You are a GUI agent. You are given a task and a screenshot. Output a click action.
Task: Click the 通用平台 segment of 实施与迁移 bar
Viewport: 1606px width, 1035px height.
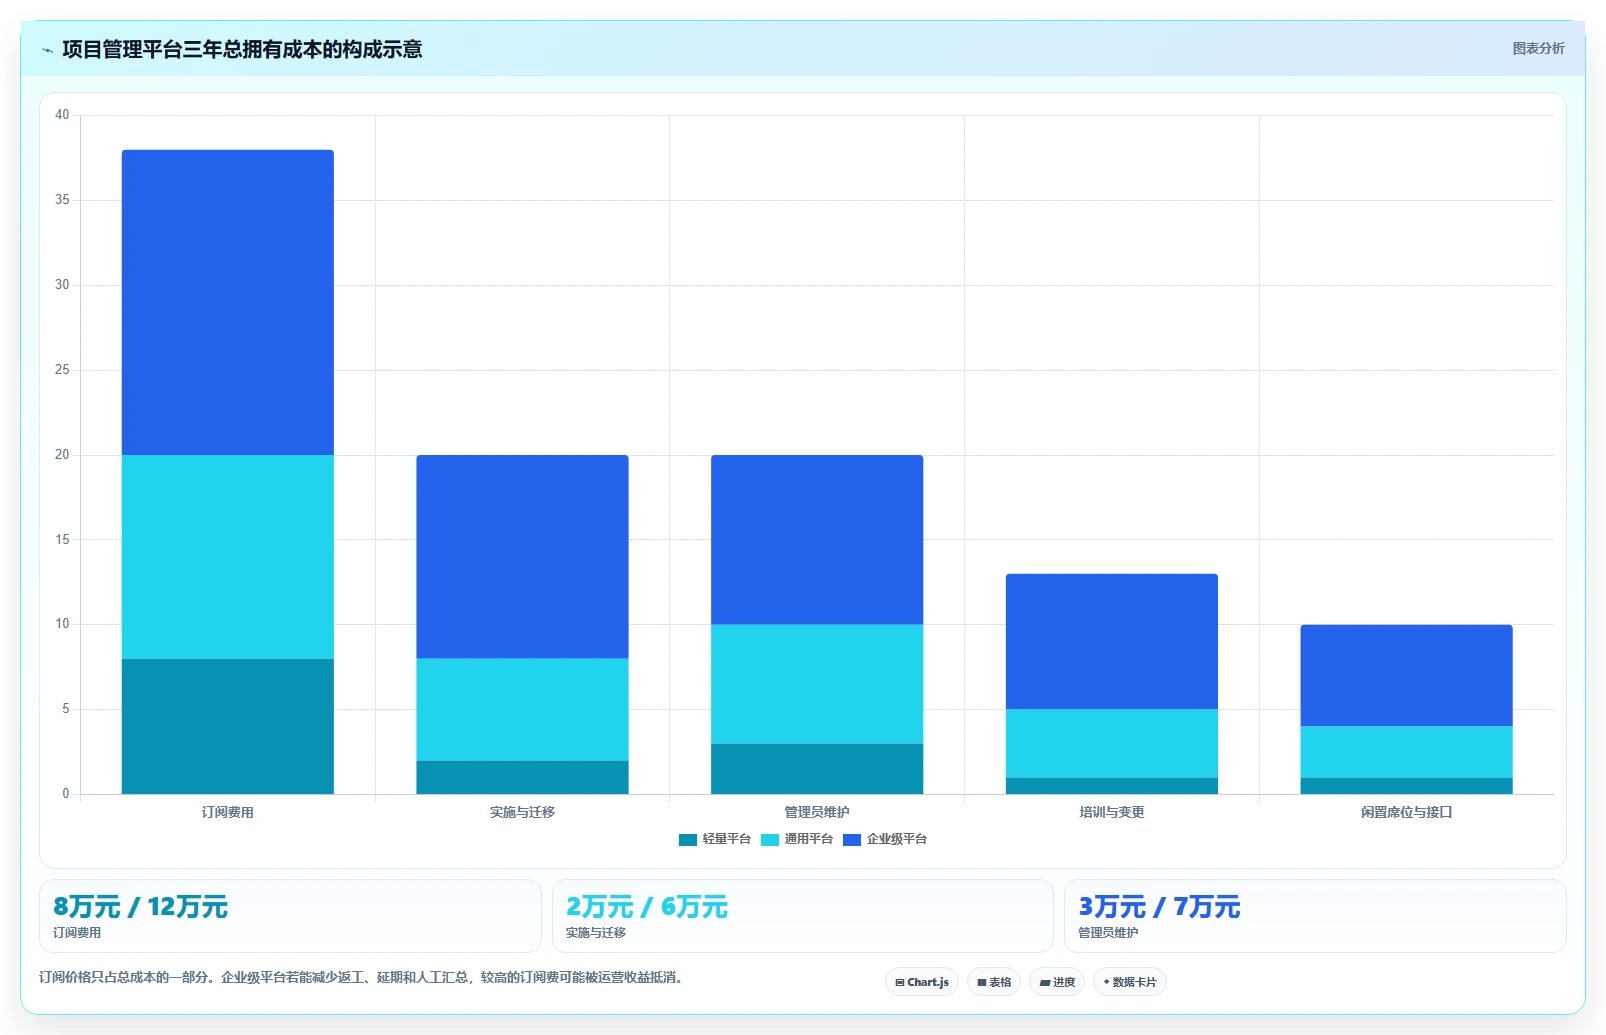click(x=522, y=709)
